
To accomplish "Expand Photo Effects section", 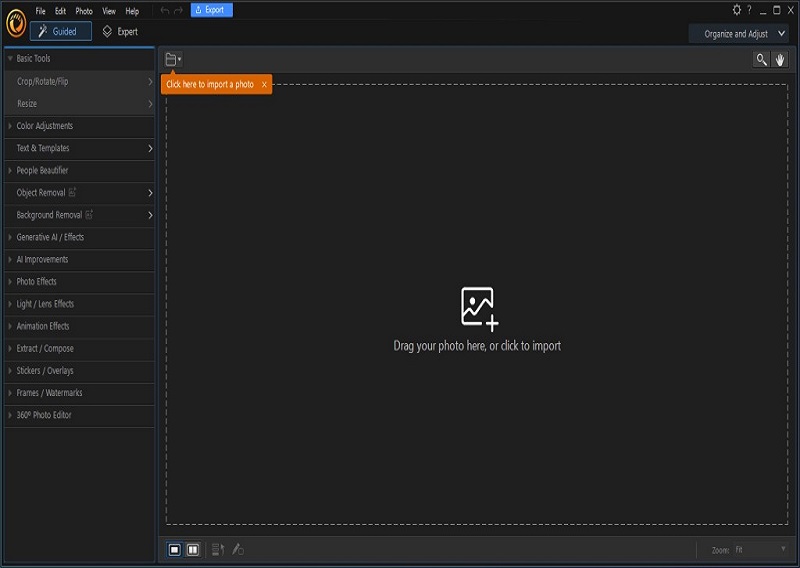I will [80, 281].
